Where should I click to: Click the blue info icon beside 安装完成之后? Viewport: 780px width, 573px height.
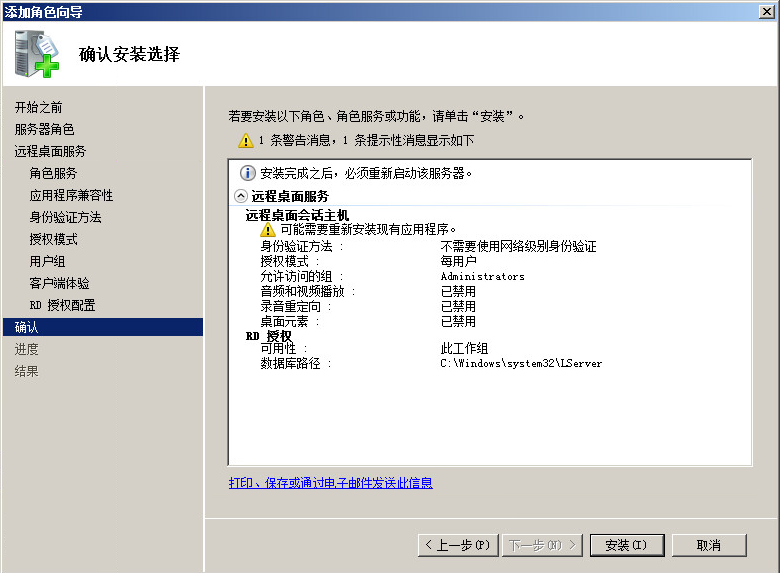248,173
